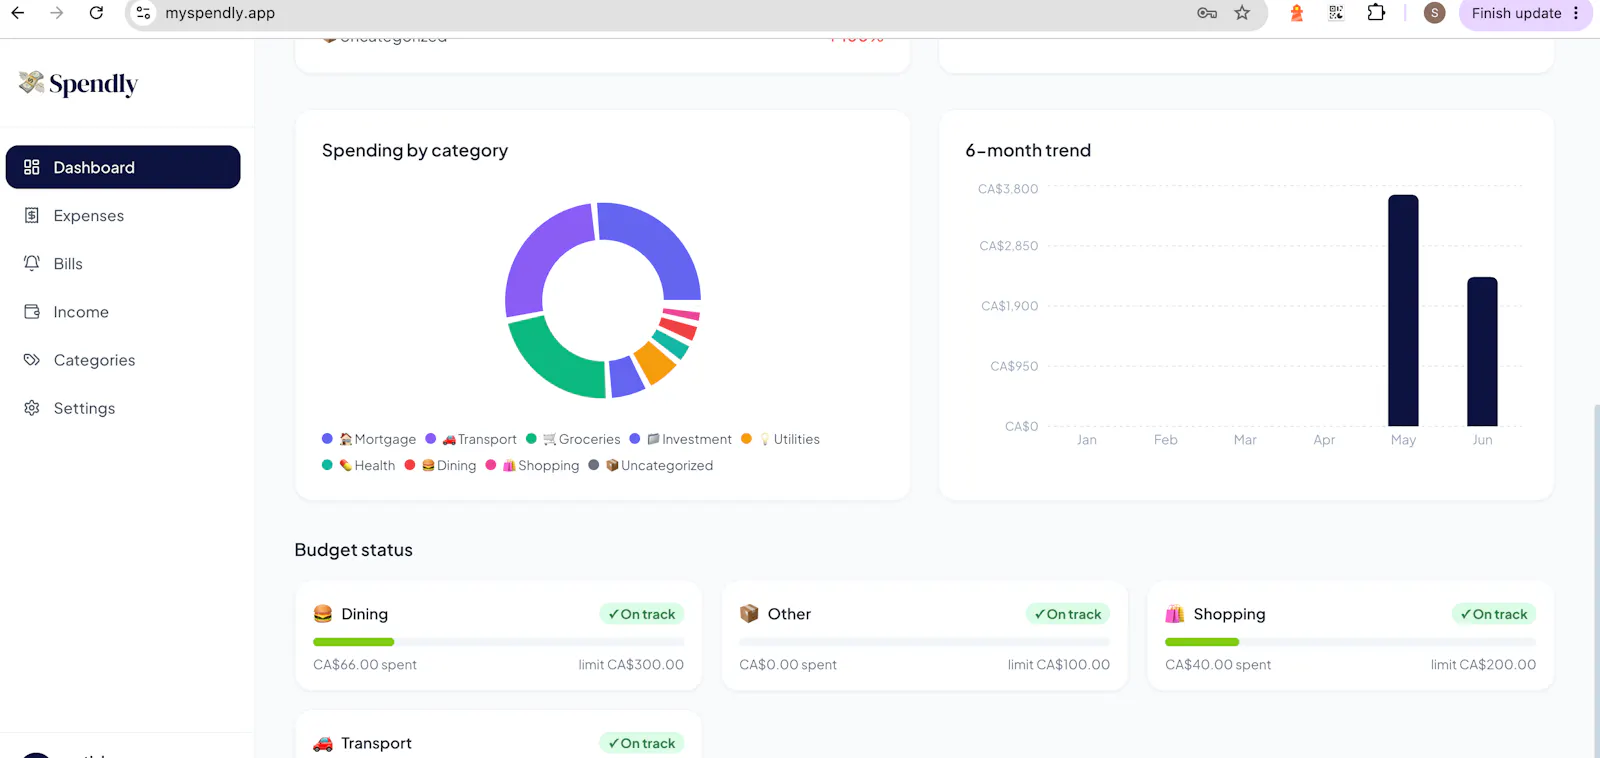
Task: Click the Categories tag icon
Action: (32, 360)
